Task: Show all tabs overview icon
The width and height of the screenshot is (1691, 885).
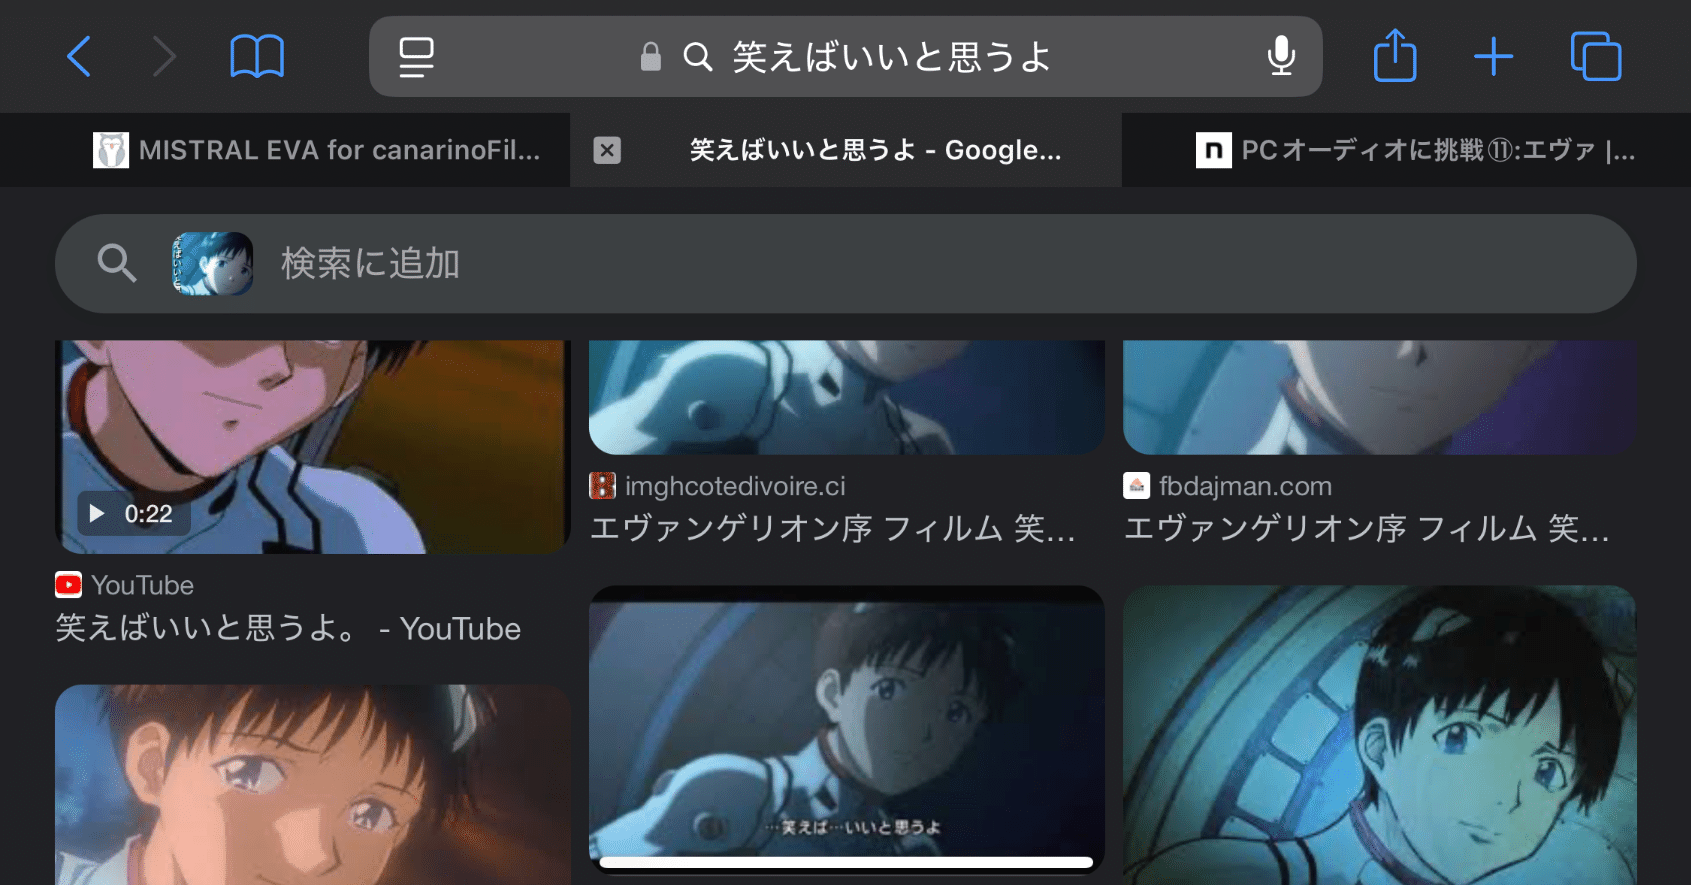Action: pyautogui.click(x=1596, y=56)
